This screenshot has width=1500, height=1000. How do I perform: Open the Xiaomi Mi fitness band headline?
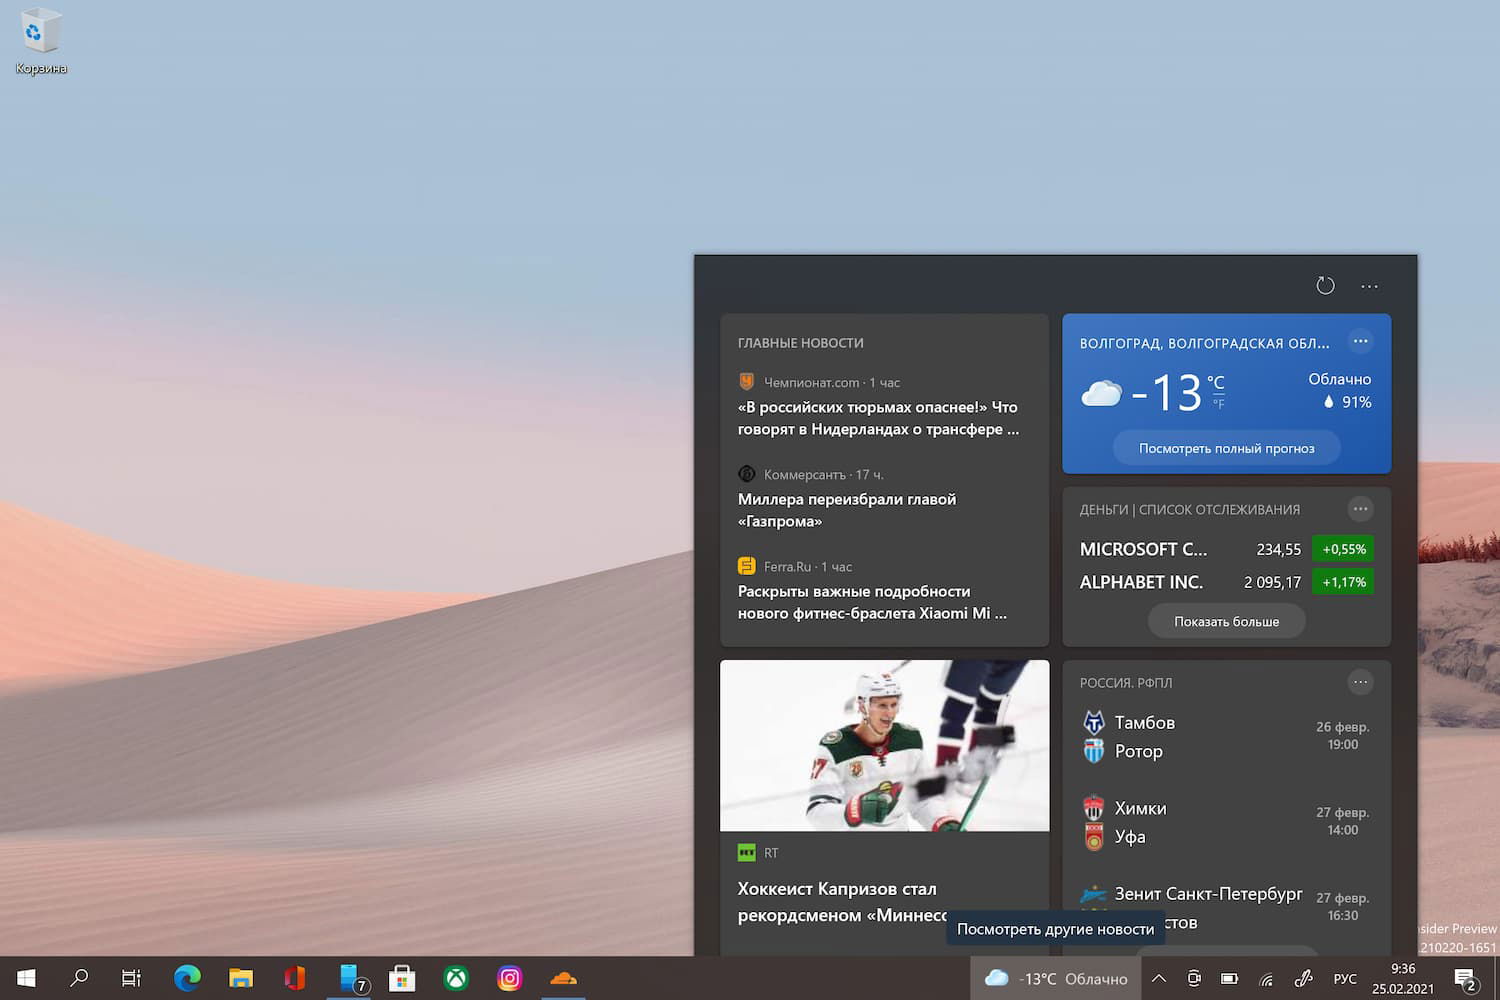click(x=872, y=602)
